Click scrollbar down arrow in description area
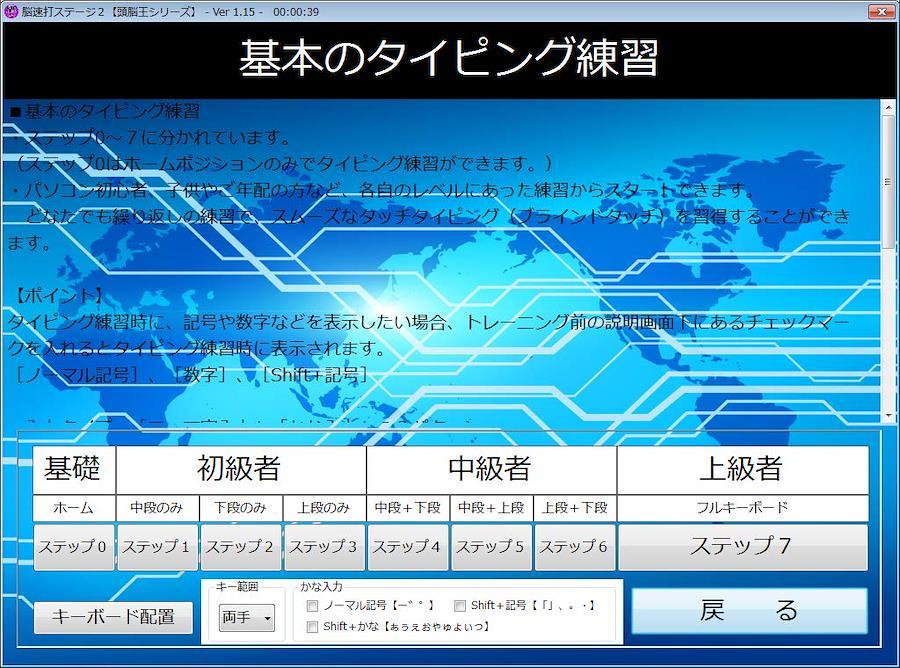The width and height of the screenshot is (900, 668). tap(888, 416)
